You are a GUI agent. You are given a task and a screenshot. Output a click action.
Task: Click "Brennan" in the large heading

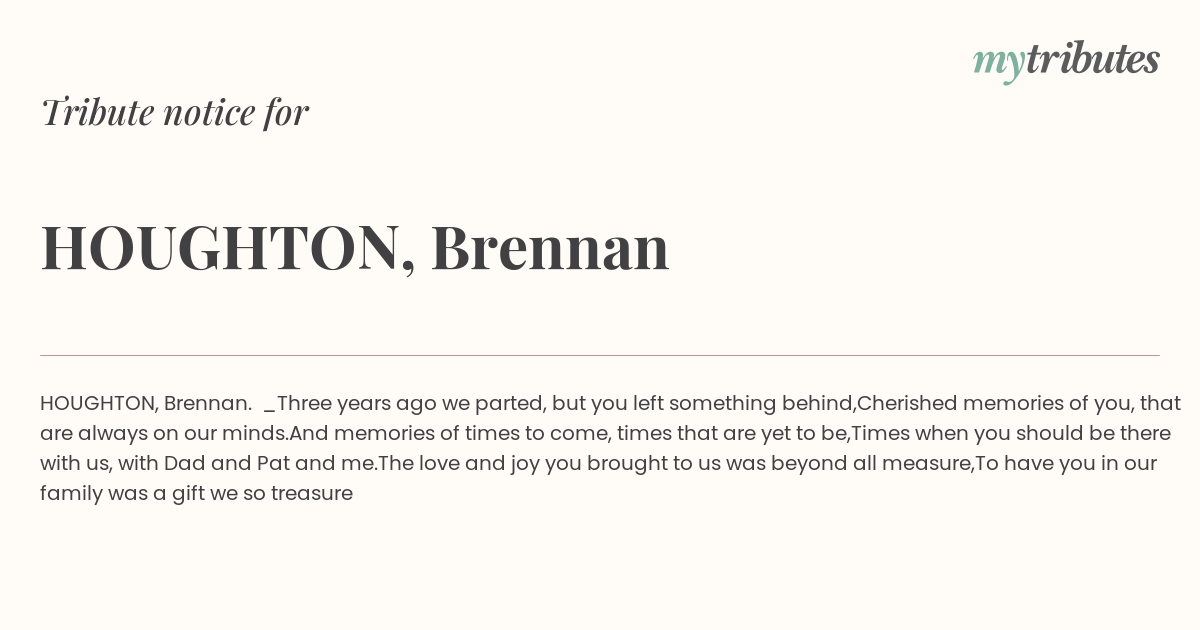pos(550,247)
